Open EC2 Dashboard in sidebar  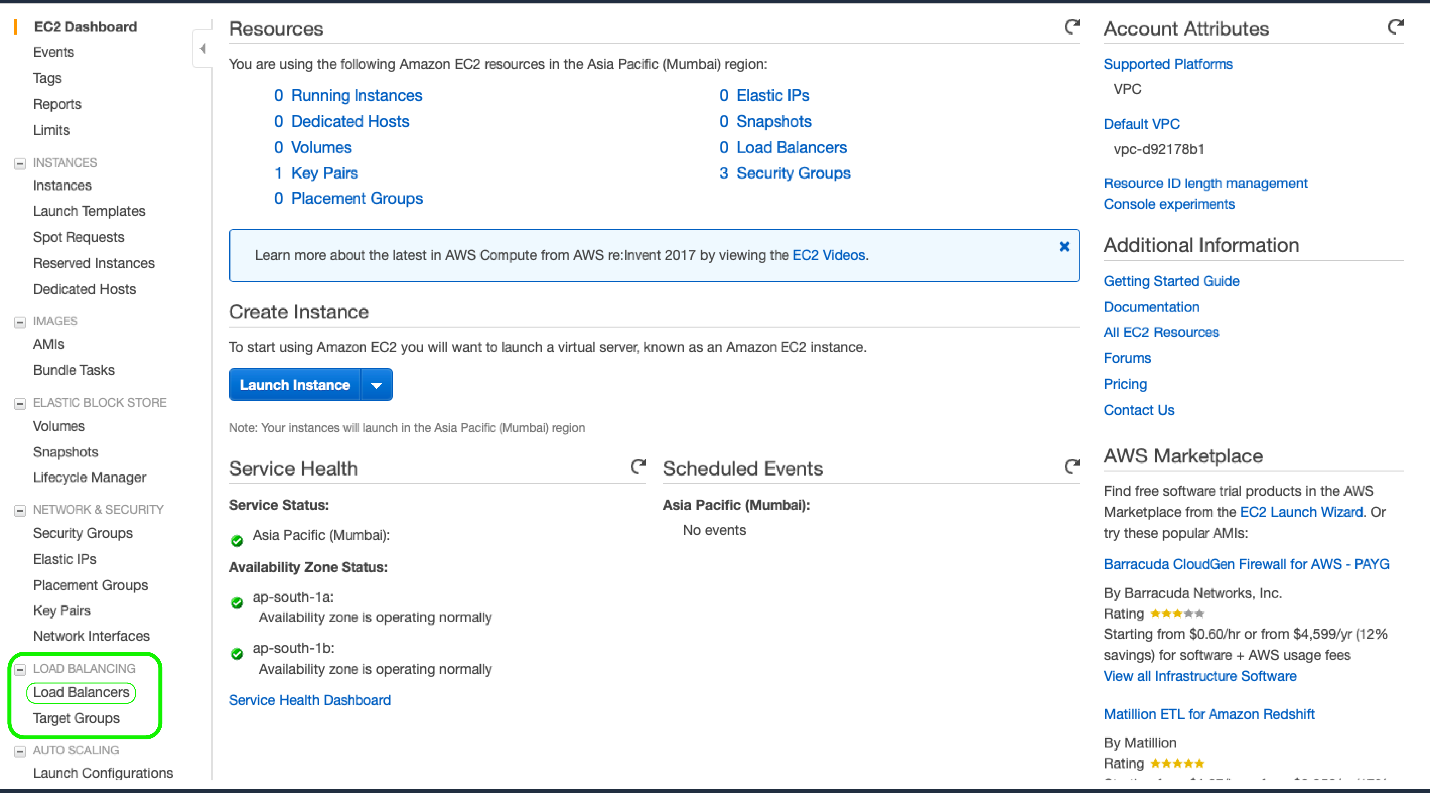[85, 27]
